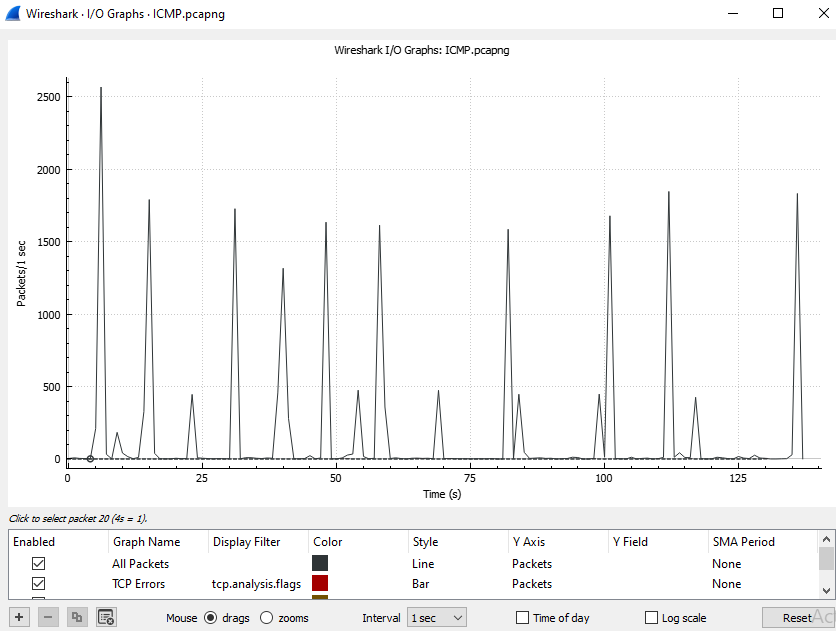The image size is (836, 631).
Task: Select the All Packets graph name cell
Action: pyautogui.click(x=141, y=564)
